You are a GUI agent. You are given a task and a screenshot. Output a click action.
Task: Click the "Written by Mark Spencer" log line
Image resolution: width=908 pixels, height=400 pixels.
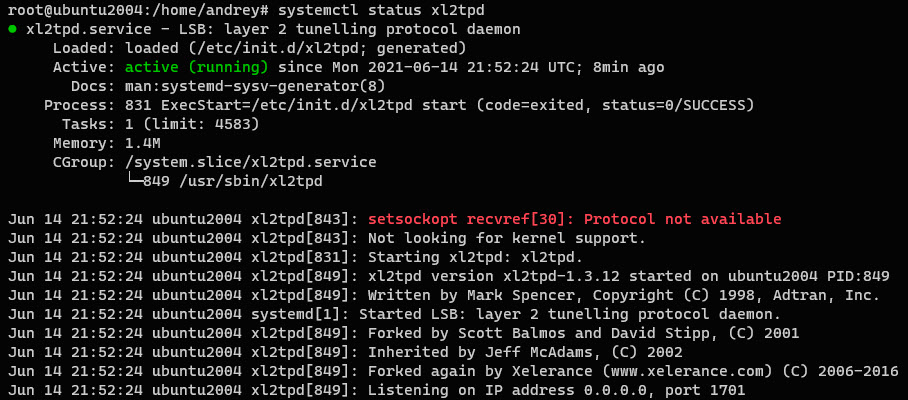click(600, 295)
